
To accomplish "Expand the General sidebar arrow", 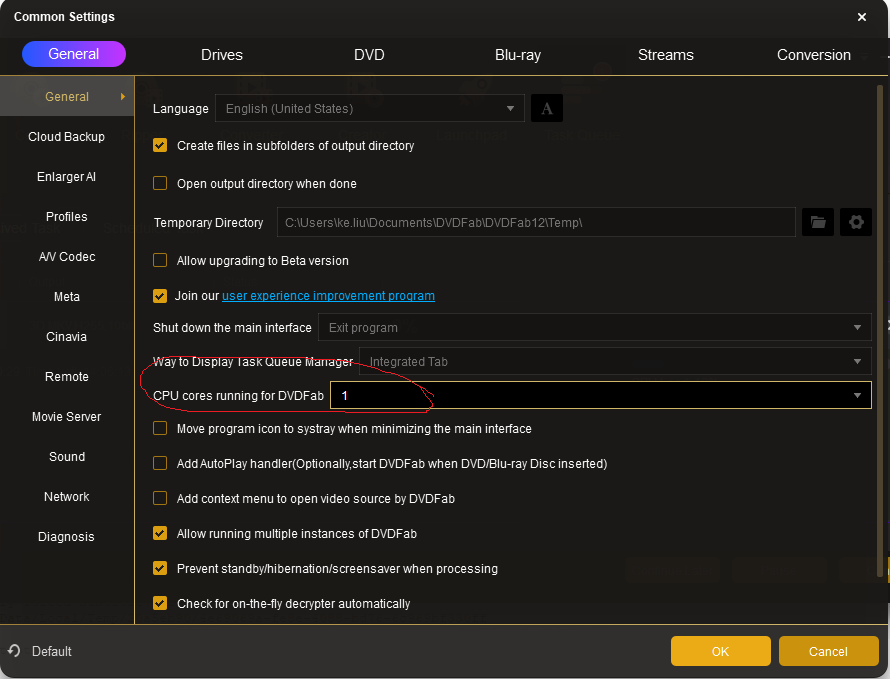I will 123,97.
